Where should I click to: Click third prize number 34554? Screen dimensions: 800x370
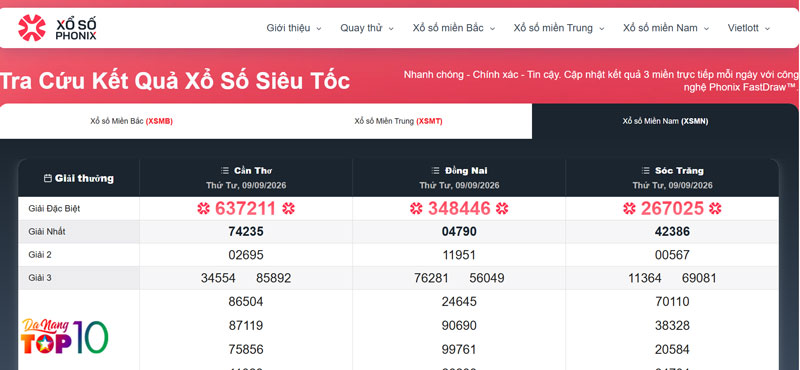(218, 278)
